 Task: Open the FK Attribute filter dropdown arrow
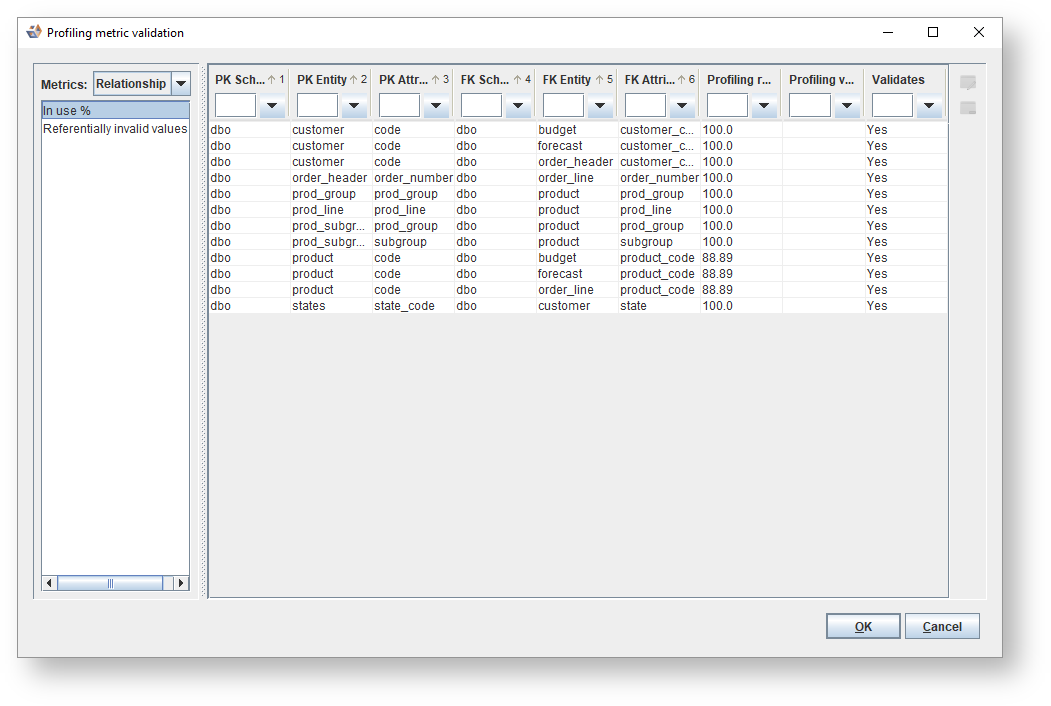tap(682, 105)
